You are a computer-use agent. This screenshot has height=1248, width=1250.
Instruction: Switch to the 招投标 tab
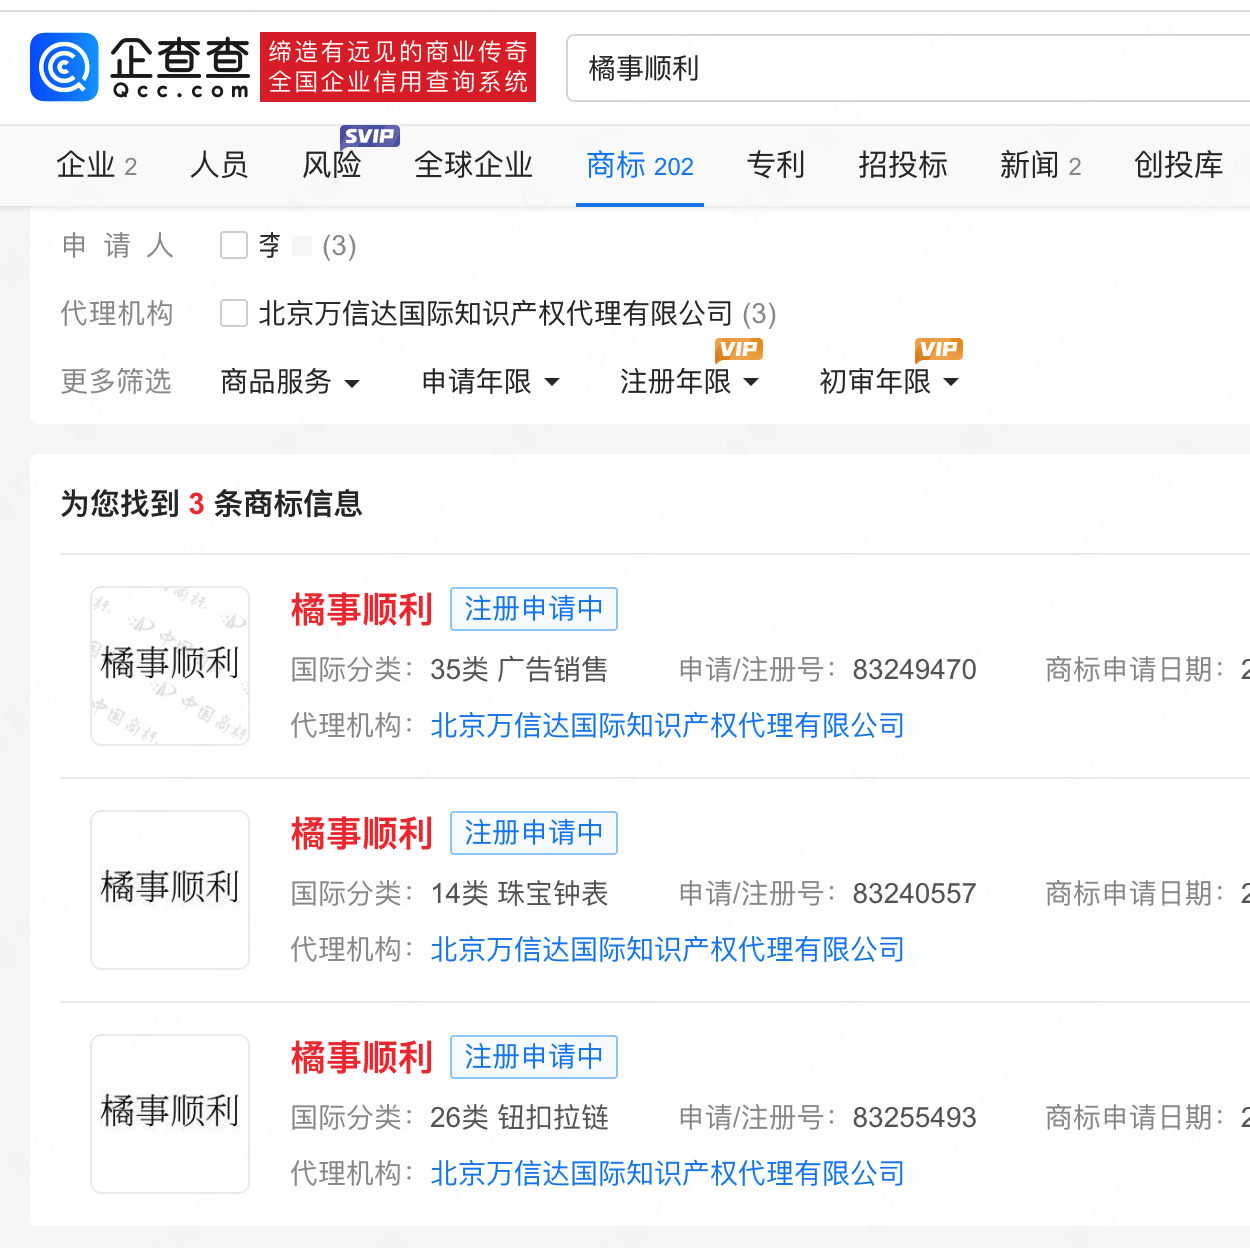pos(902,165)
